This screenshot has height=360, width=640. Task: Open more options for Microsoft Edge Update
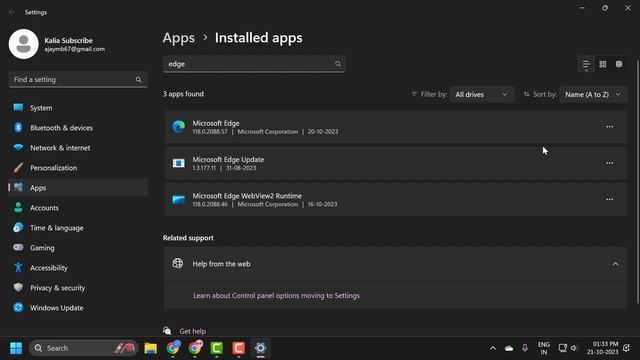tap(609, 163)
